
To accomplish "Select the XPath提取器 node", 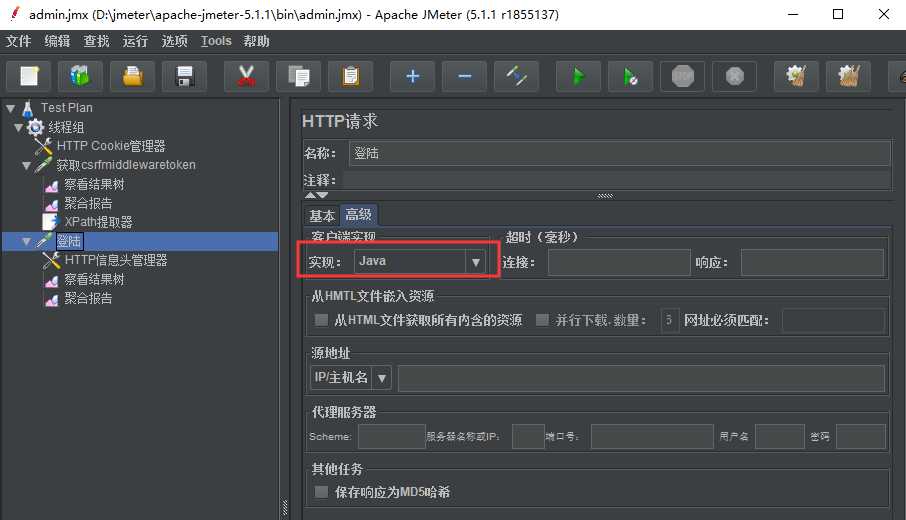I will (98, 222).
